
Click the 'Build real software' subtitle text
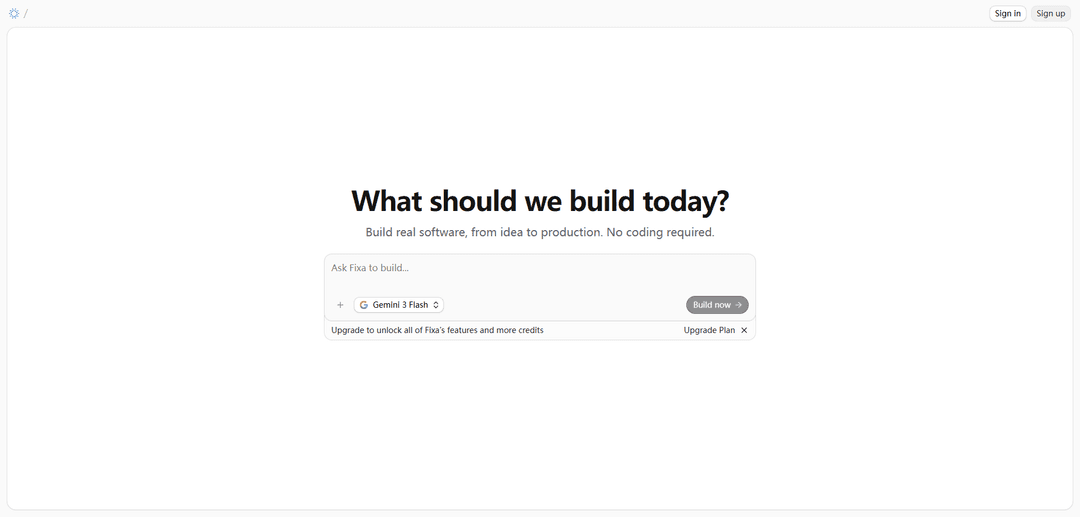click(540, 232)
